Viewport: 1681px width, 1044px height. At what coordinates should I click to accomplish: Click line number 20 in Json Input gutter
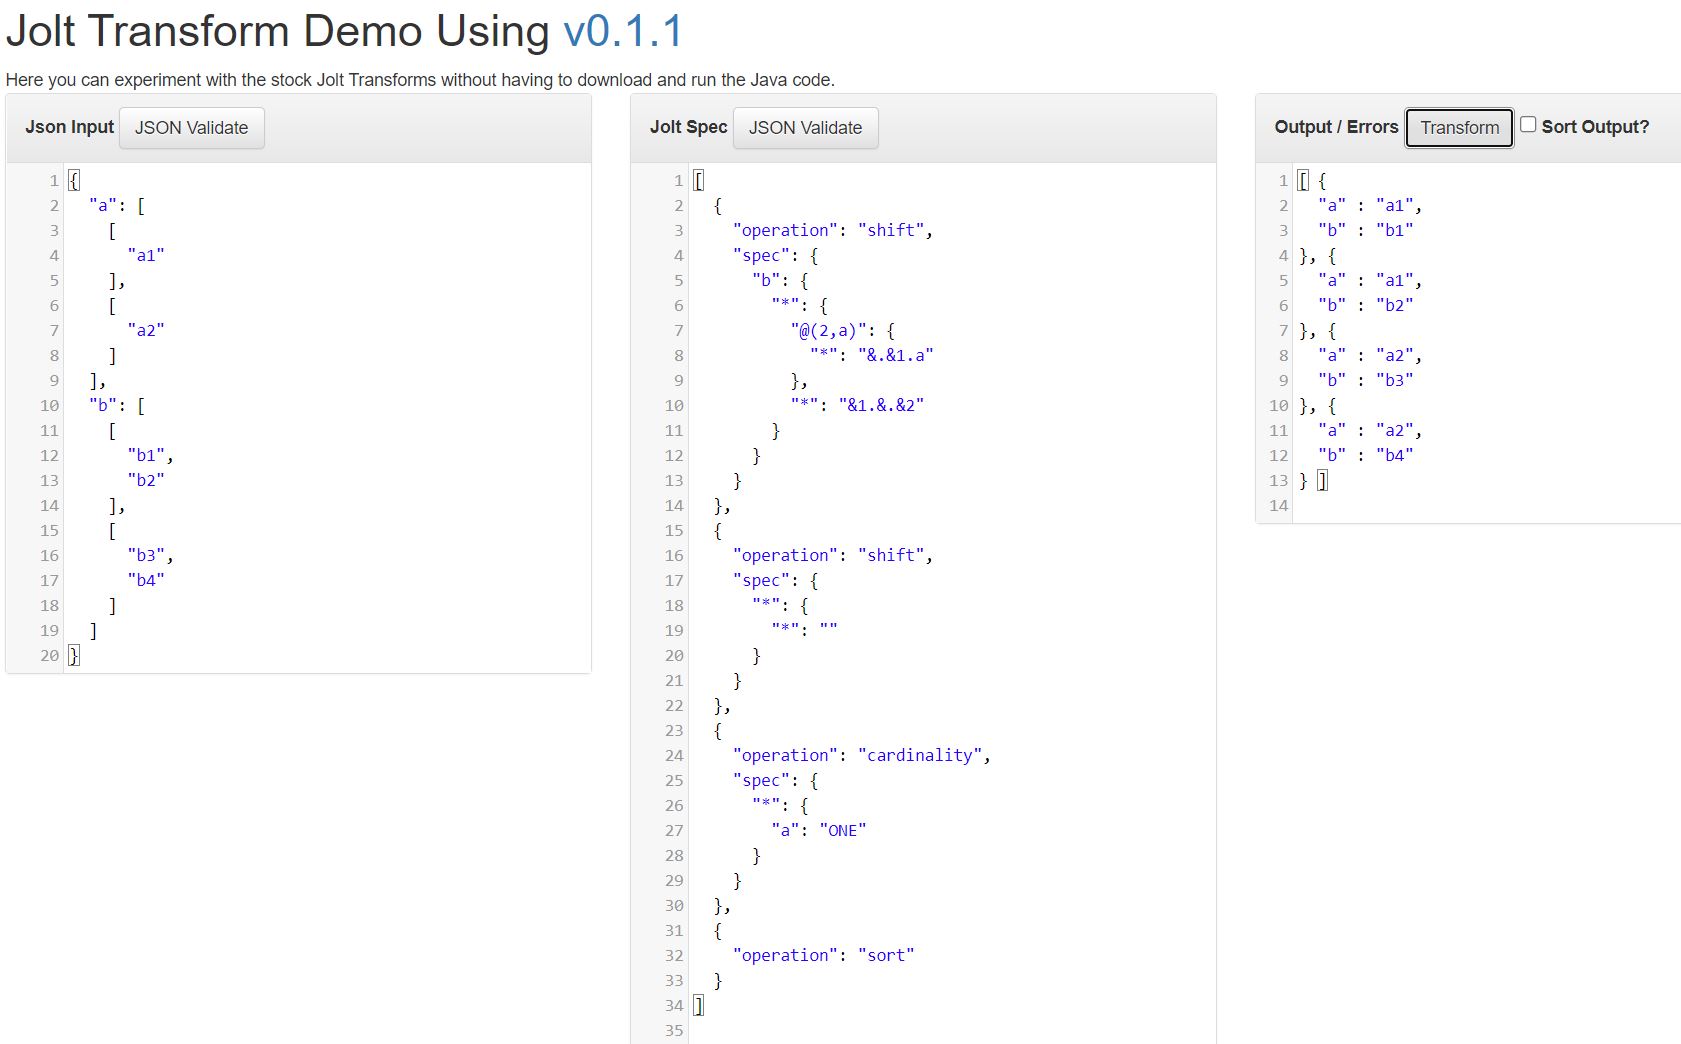(x=50, y=655)
